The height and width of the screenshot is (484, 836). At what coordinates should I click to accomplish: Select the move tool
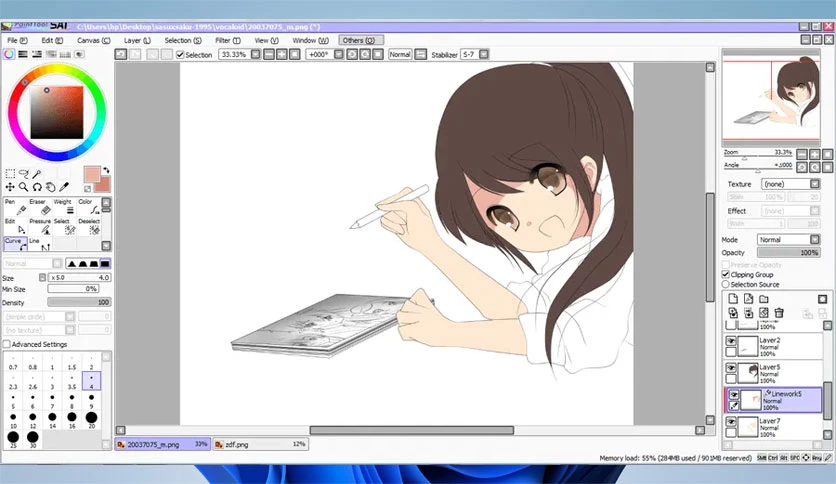click(x=10, y=187)
